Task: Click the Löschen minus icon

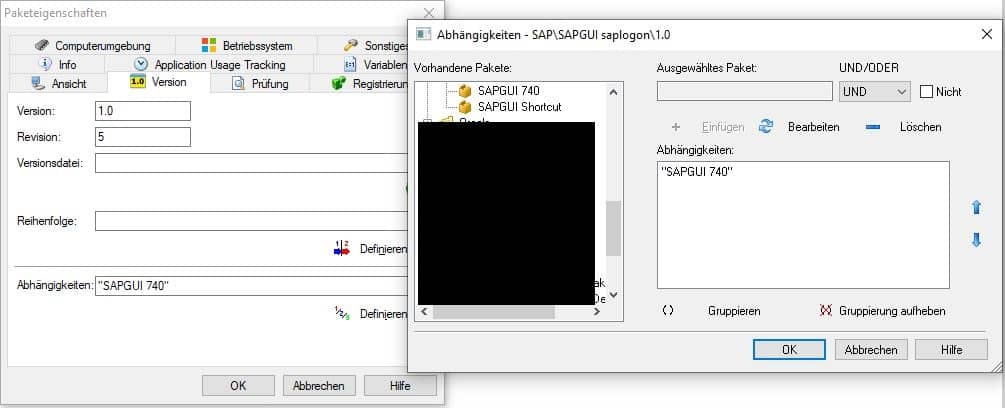Action: click(x=873, y=127)
